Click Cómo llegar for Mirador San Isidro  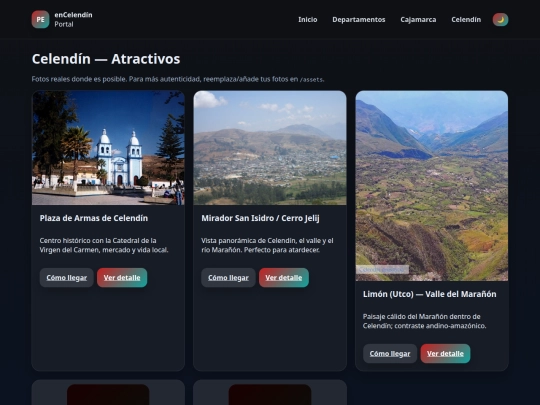coord(228,278)
